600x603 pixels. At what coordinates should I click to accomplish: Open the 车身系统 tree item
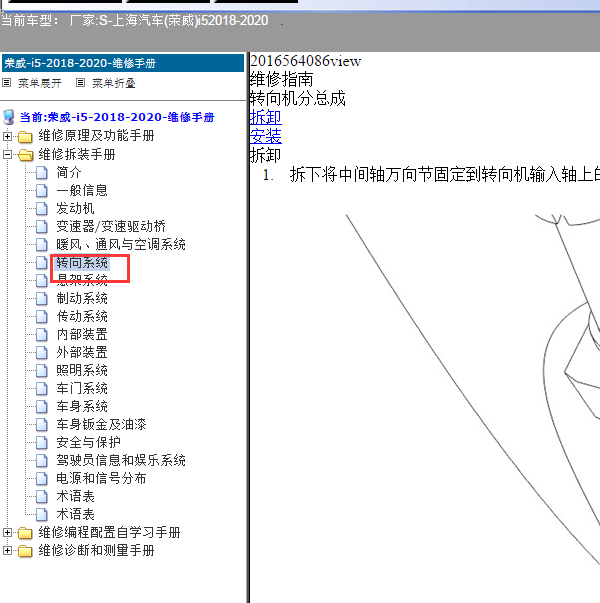click(82, 406)
